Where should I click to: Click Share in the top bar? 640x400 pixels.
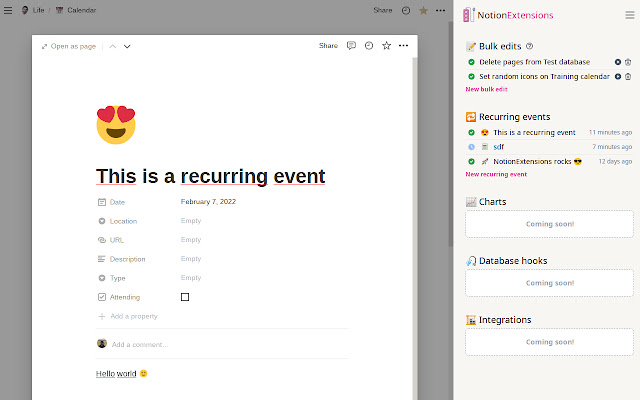[382, 10]
